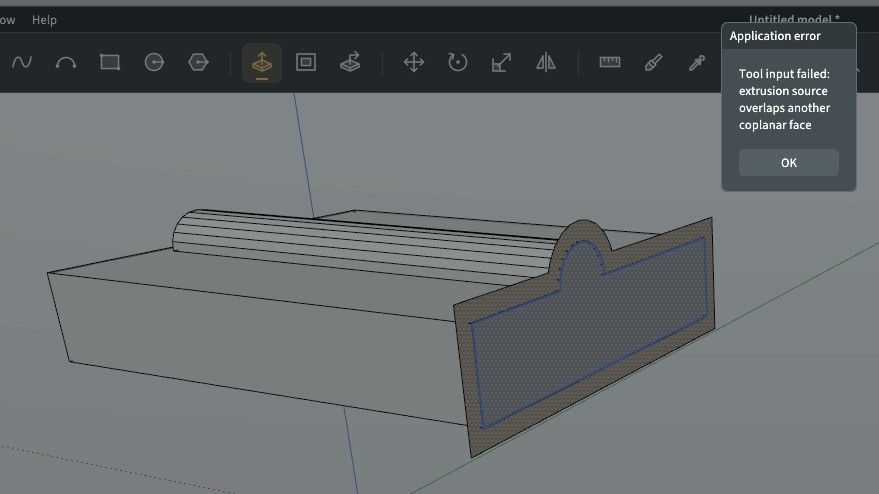The height and width of the screenshot is (494, 879).
Task: Activate the Scale tool
Action: point(502,62)
